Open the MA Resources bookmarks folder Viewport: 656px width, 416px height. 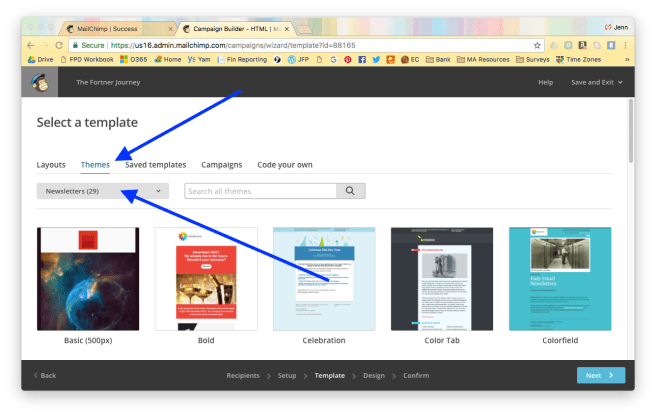pos(483,59)
